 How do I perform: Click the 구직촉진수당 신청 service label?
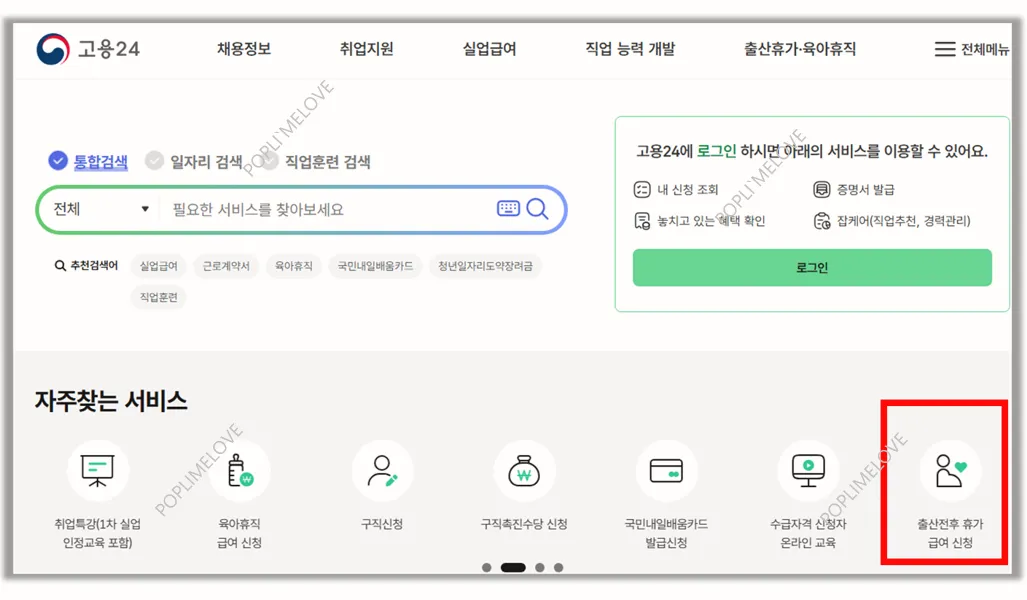[524, 524]
